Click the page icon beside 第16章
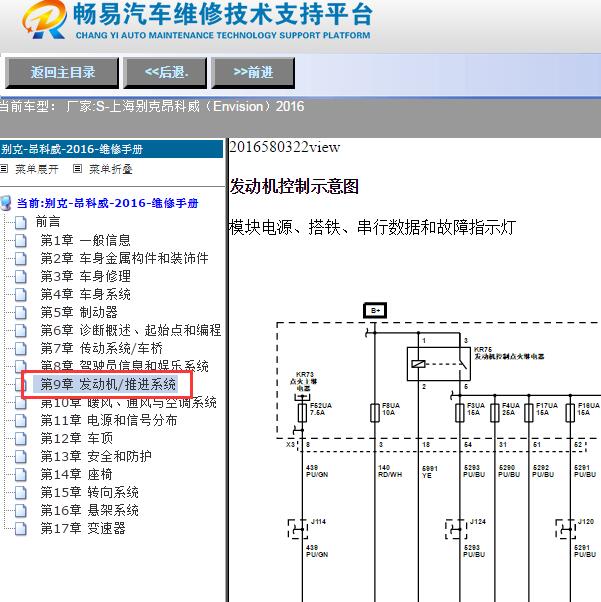This screenshot has height=602, width=601. (21, 511)
